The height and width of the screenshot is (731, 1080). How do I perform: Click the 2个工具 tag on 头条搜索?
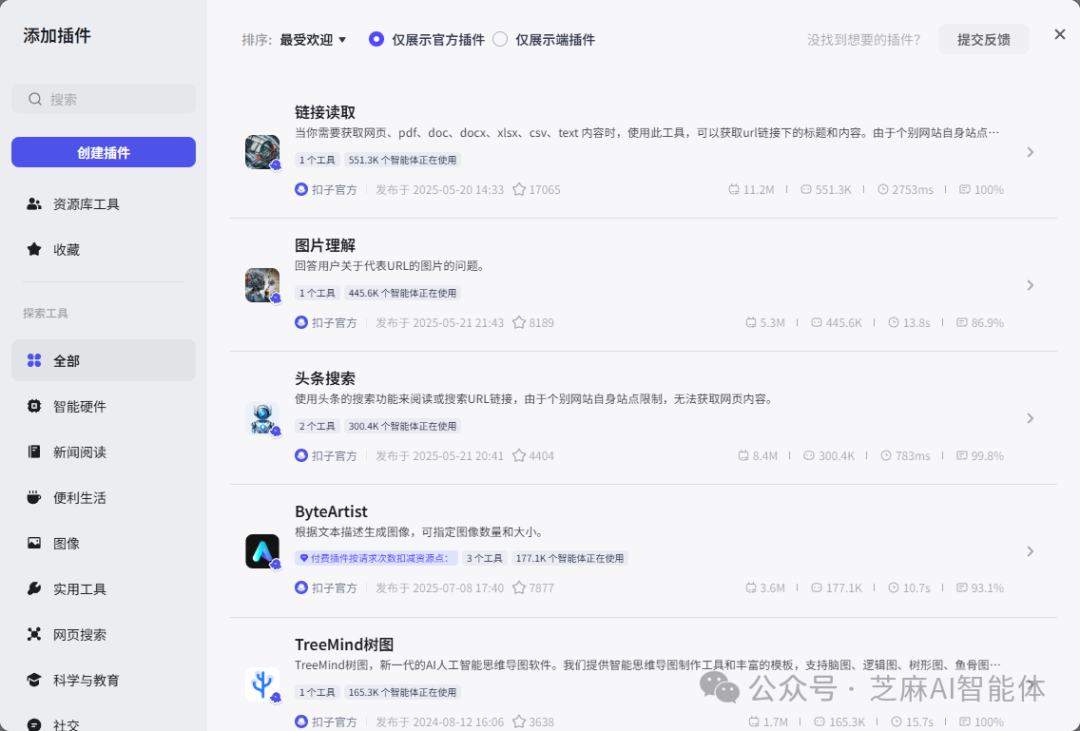pyautogui.click(x=317, y=426)
